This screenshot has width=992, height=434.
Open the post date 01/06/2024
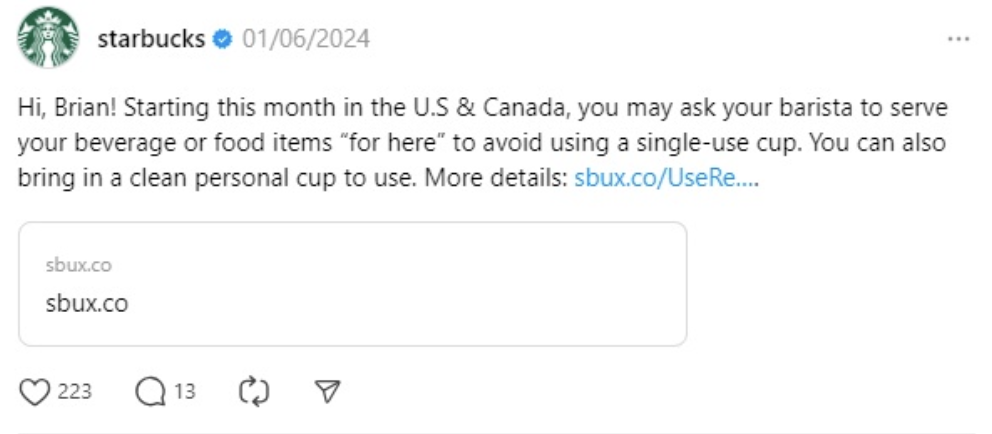306,39
